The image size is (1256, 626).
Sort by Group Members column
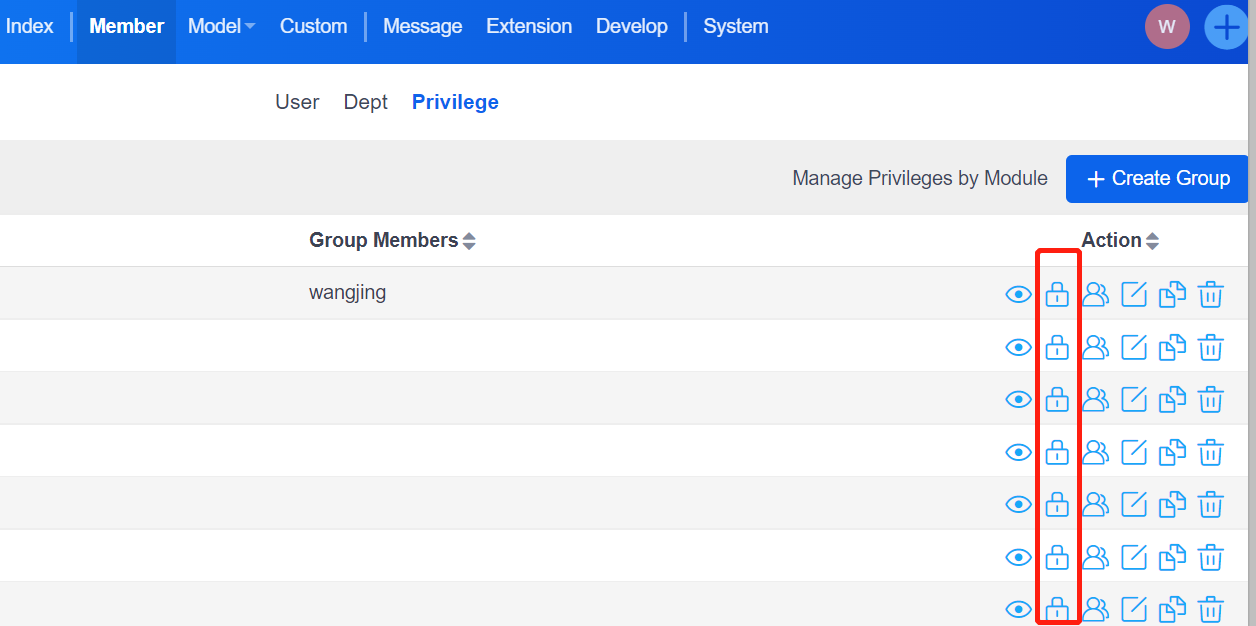pyautogui.click(x=468, y=241)
